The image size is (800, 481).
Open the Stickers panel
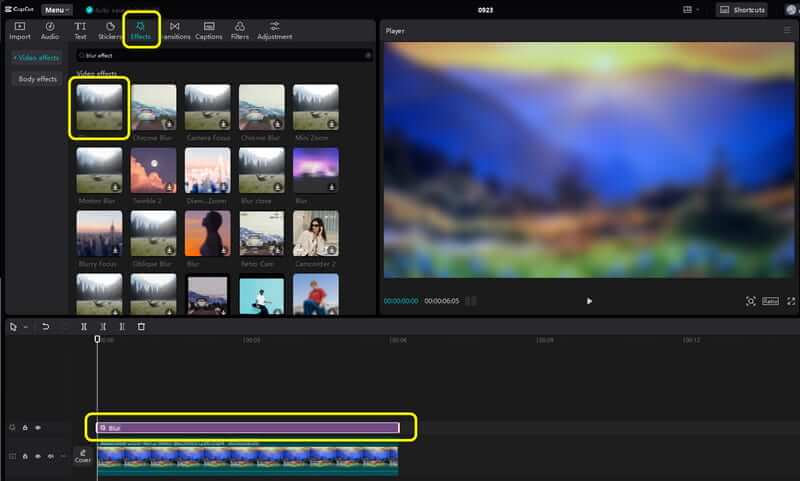pos(110,30)
